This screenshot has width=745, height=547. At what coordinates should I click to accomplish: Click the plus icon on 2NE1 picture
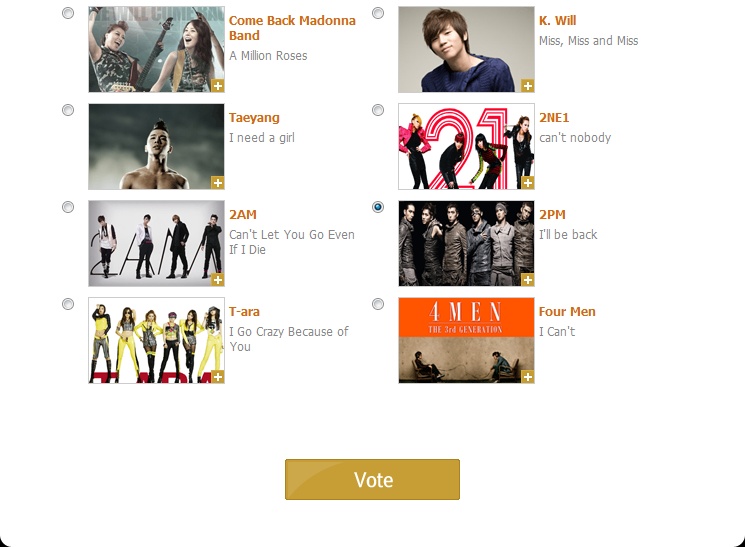click(527, 183)
